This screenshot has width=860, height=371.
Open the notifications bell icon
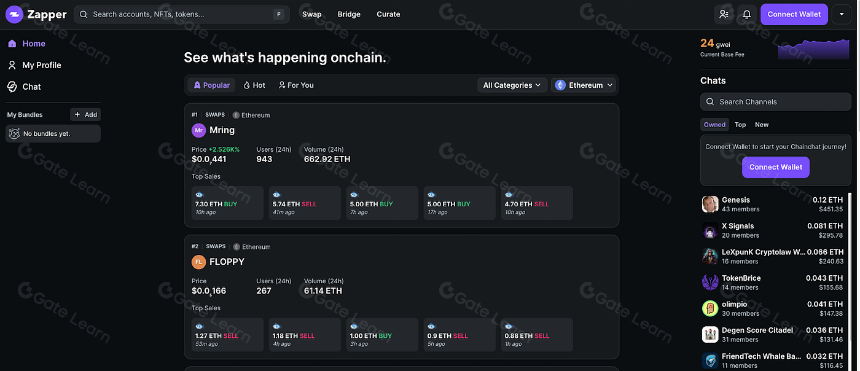746,14
